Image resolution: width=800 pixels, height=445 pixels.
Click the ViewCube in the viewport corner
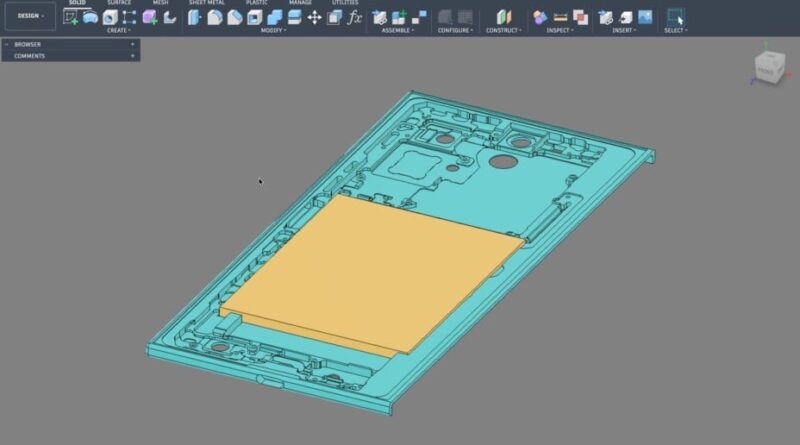[769, 70]
